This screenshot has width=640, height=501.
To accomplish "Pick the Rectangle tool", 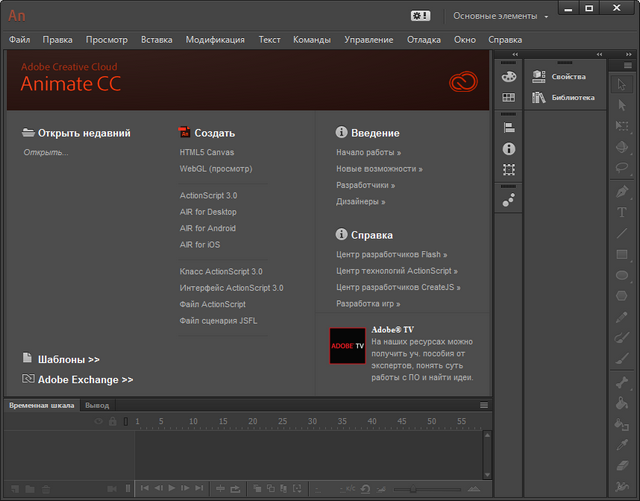I will (x=622, y=255).
